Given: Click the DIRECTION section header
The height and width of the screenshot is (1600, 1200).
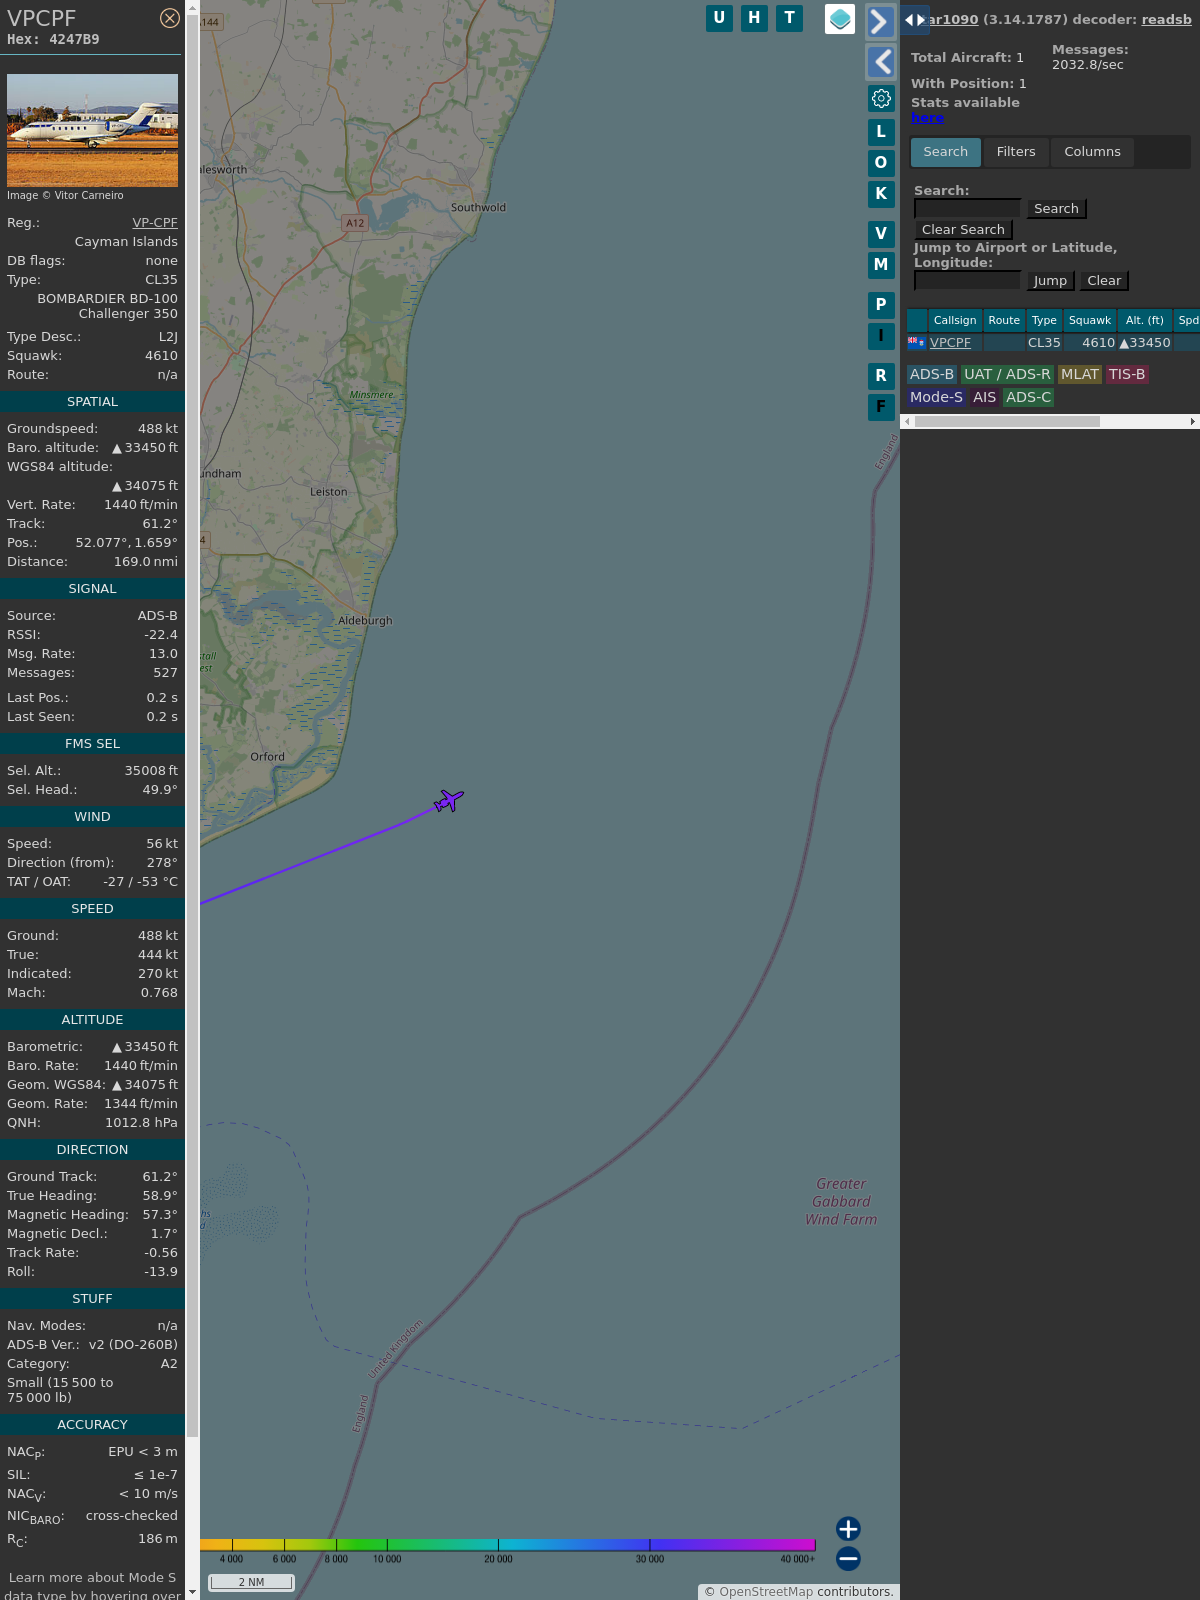Looking at the screenshot, I should [x=92, y=1150].
